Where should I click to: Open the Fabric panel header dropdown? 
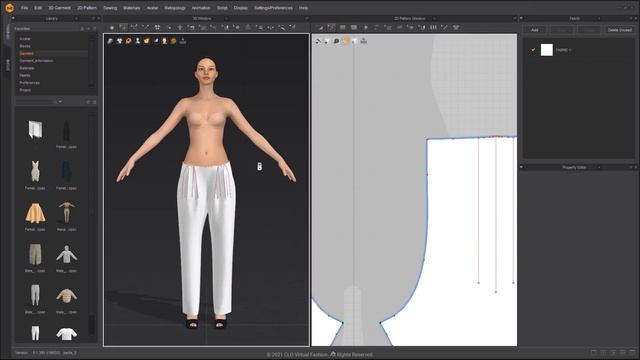click(599, 18)
